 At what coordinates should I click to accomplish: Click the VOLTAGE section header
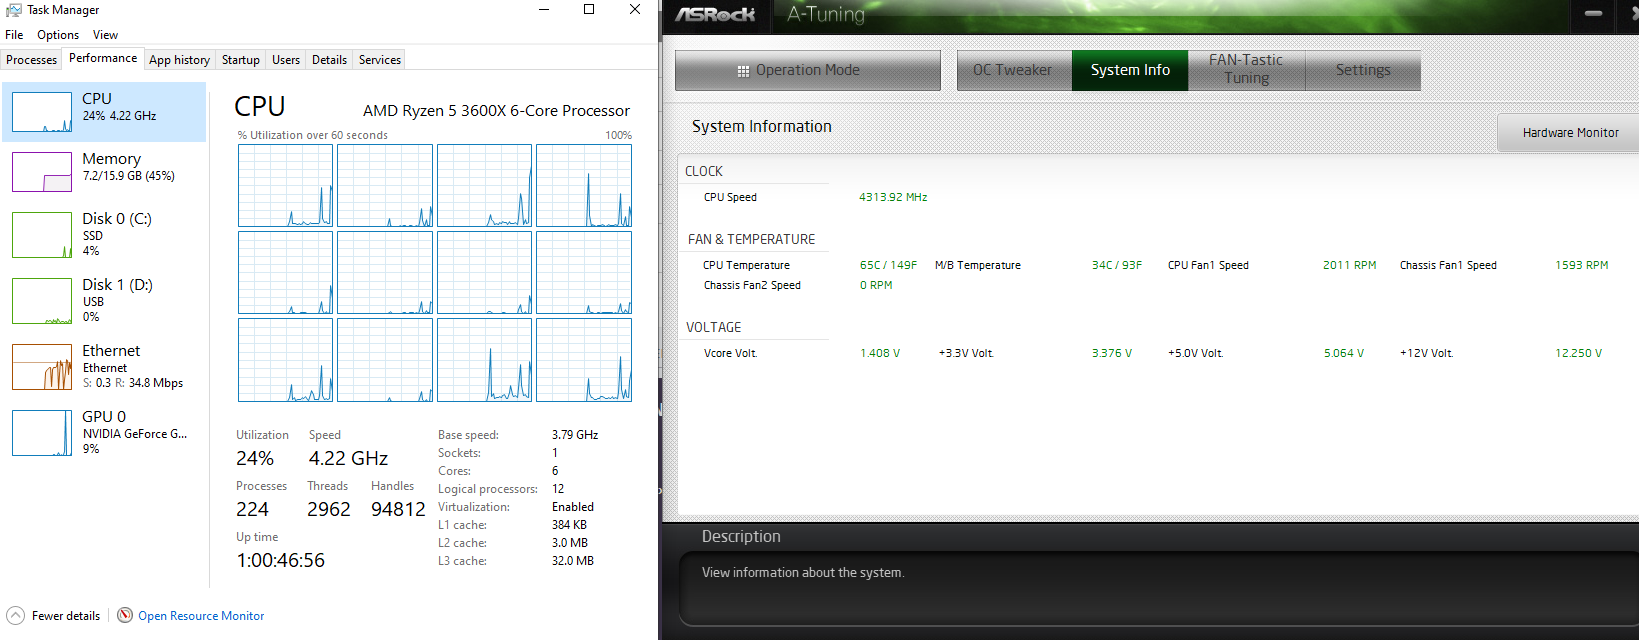click(x=714, y=327)
